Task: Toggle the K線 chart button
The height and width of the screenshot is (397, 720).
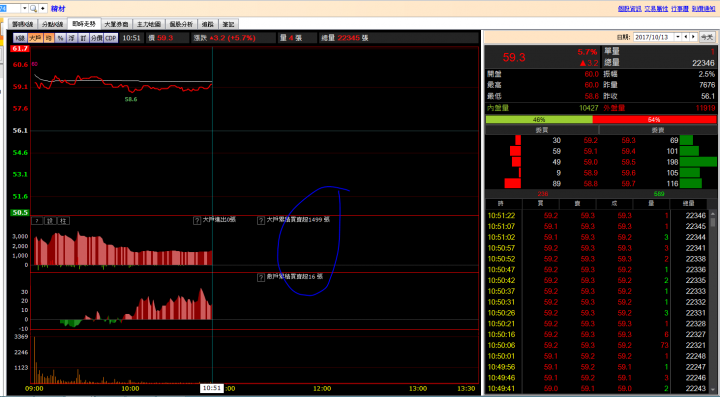Action: pos(20,38)
